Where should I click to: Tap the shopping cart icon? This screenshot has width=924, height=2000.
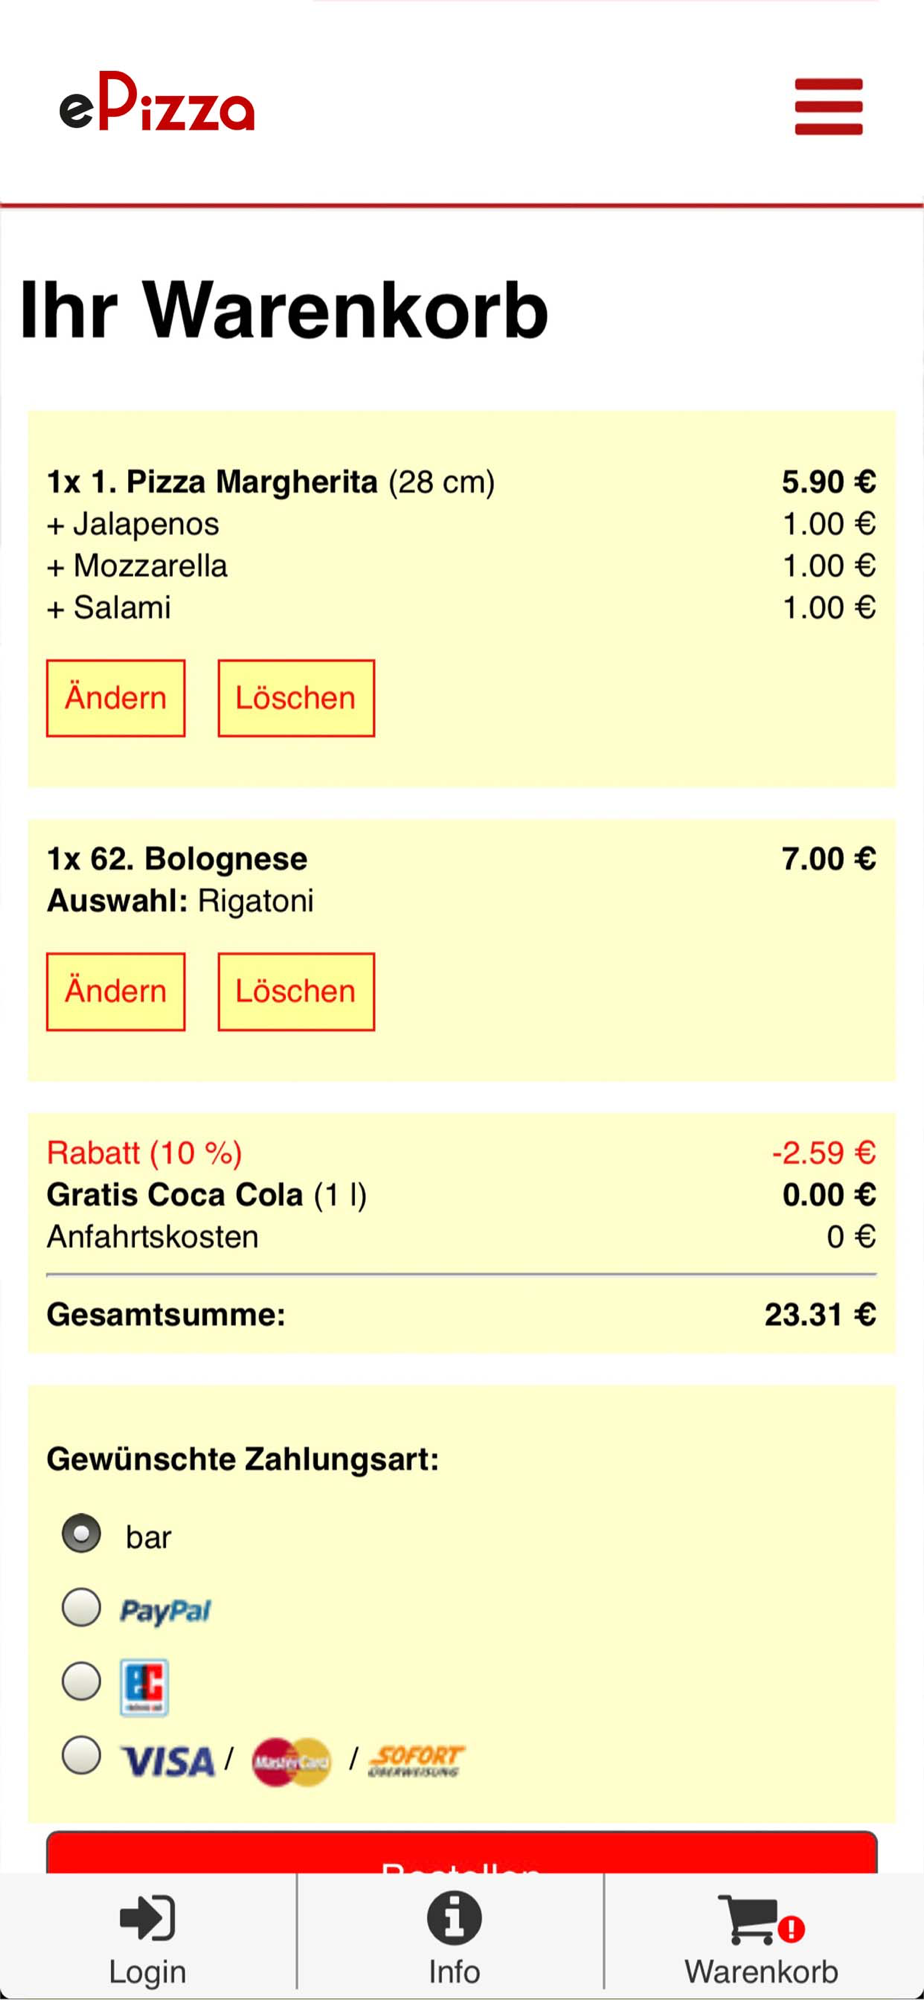pos(750,1918)
